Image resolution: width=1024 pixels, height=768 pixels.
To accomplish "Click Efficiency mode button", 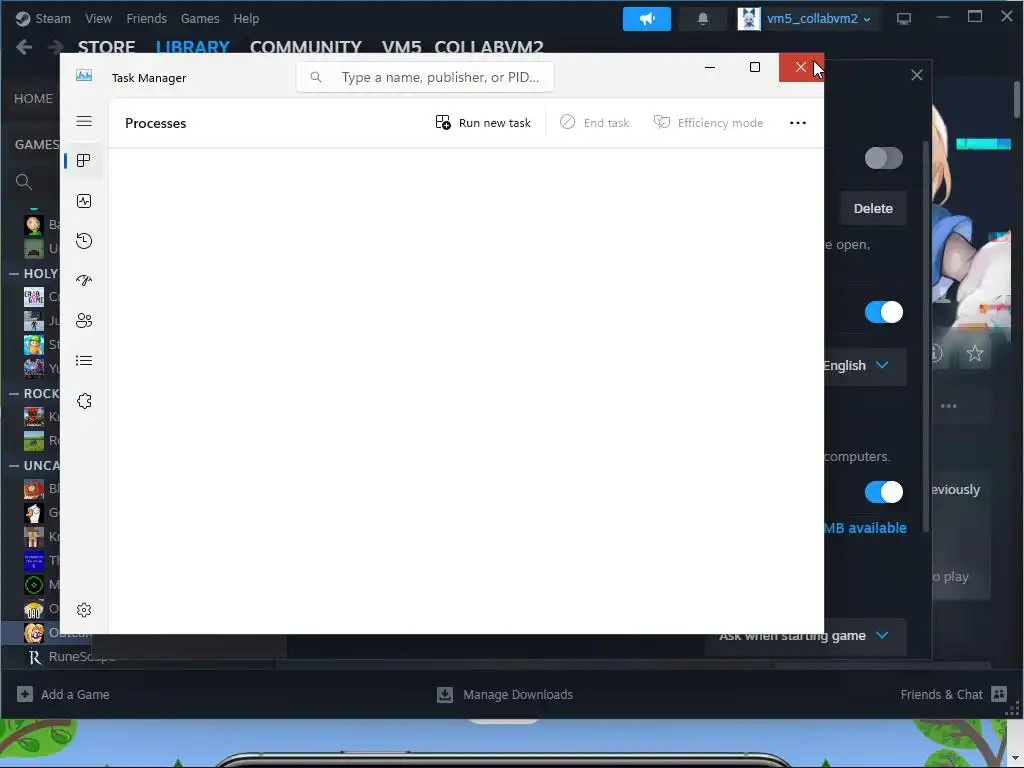I will coord(709,123).
